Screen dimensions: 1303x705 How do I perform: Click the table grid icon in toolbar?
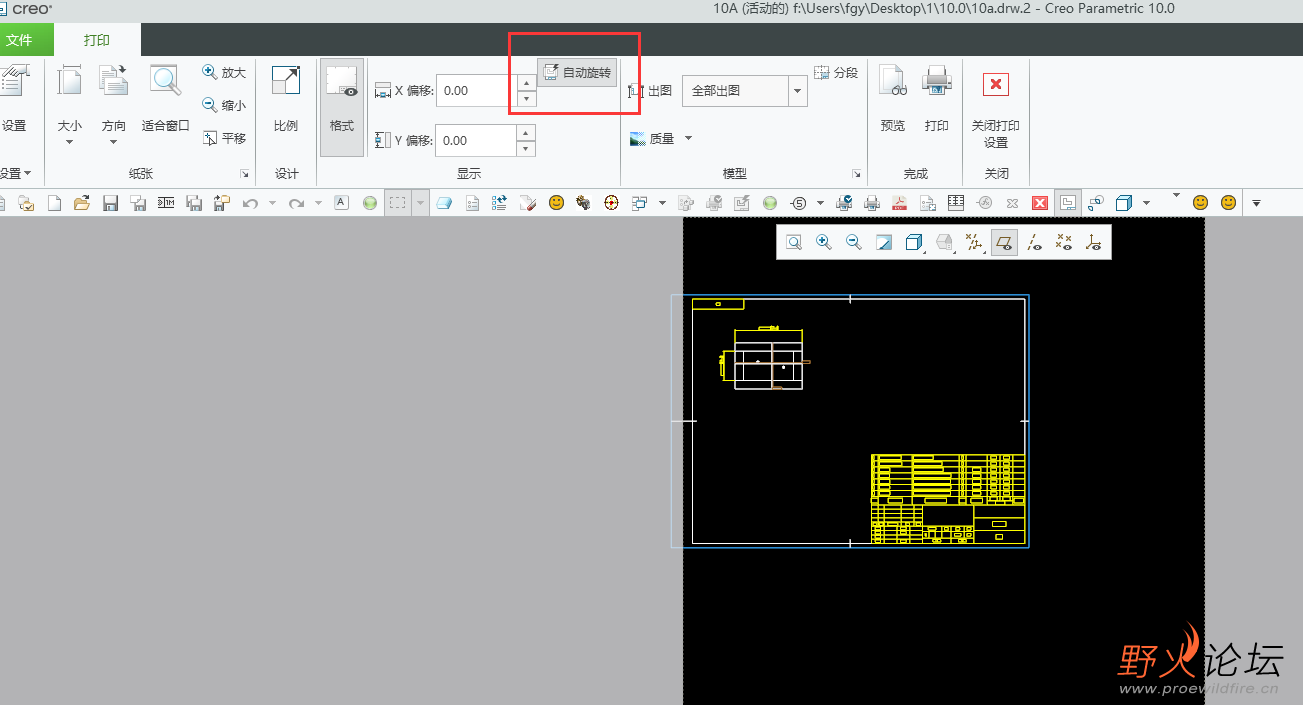point(956,202)
